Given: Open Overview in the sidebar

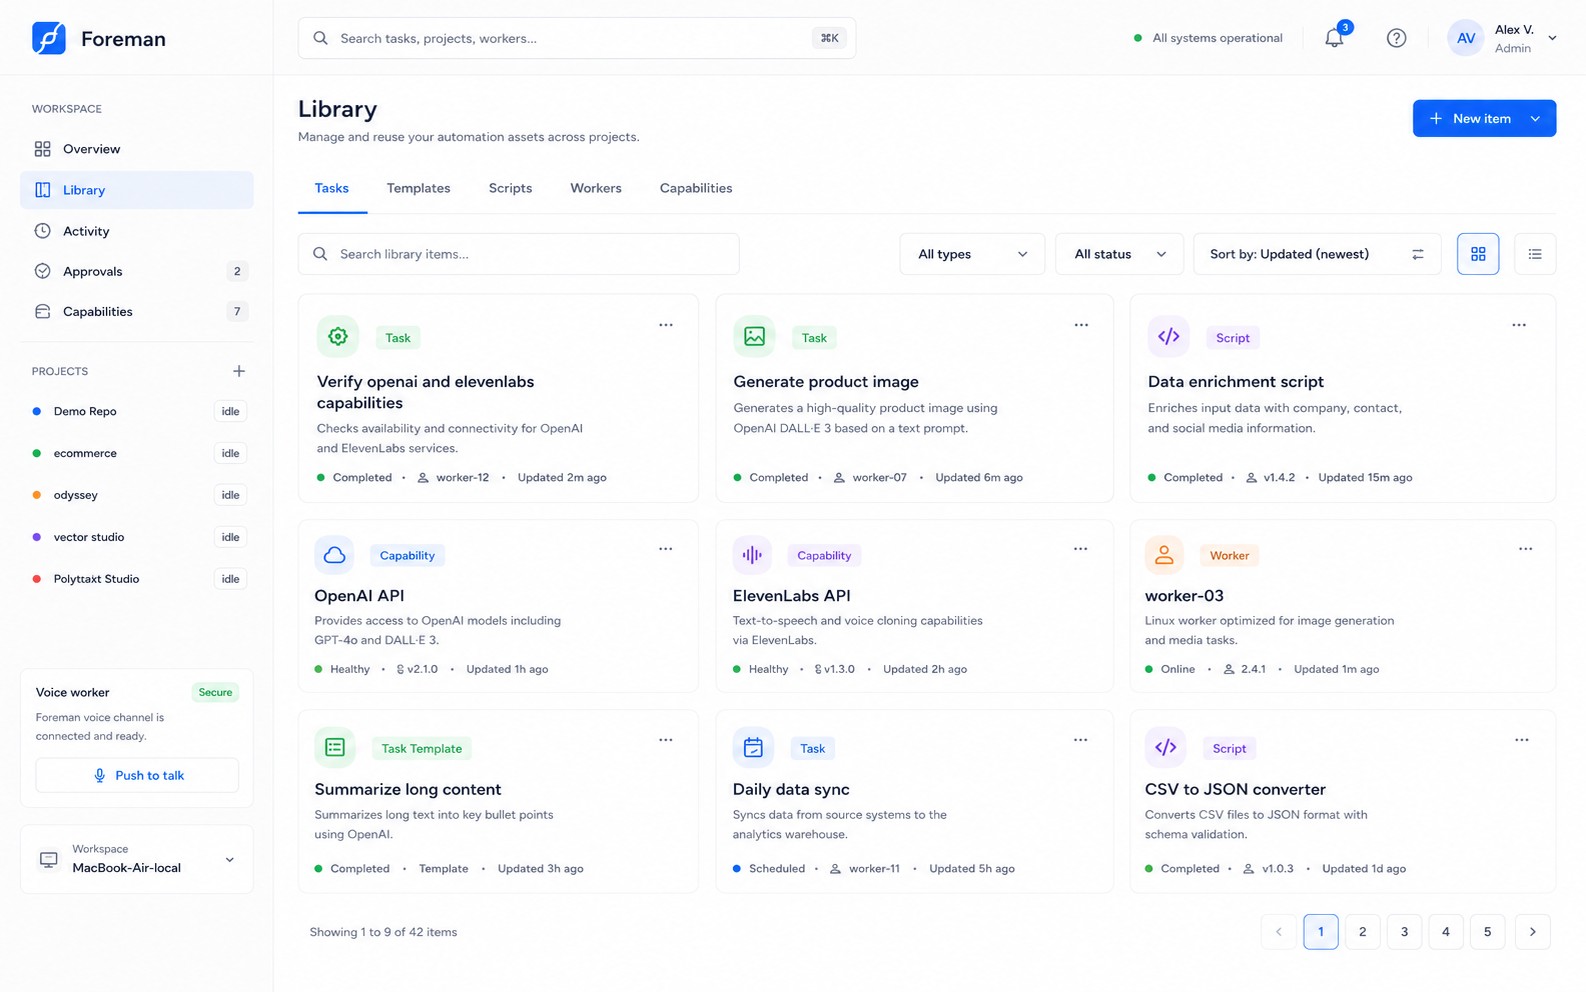Looking at the screenshot, I should pyautogui.click(x=137, y=149).
